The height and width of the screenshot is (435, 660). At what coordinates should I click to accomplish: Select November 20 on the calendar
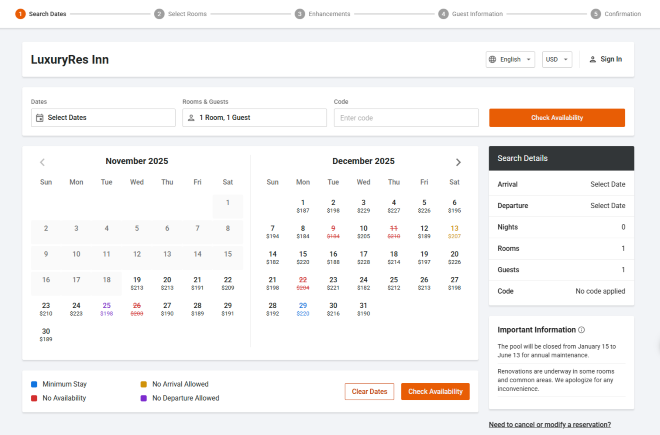pyautogui.click(x=167, y=283)
